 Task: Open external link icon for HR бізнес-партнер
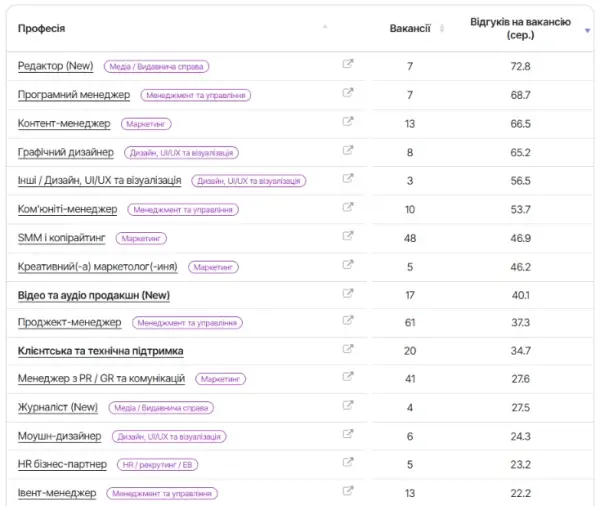click(x=347, y=462)
